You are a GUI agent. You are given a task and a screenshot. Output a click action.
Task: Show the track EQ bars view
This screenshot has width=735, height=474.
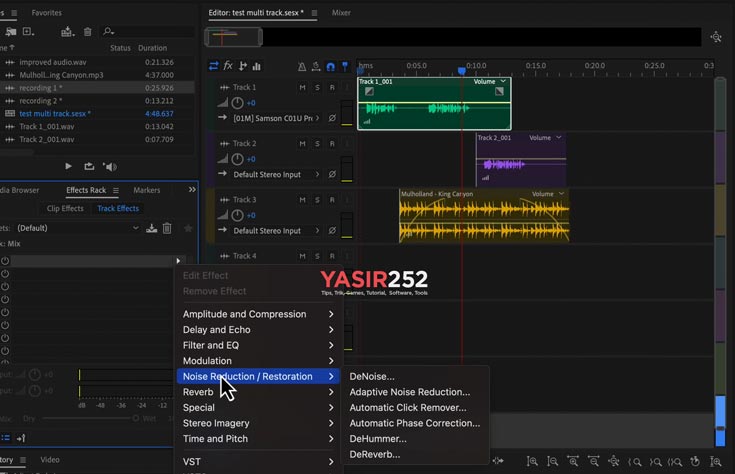(256, 66)
